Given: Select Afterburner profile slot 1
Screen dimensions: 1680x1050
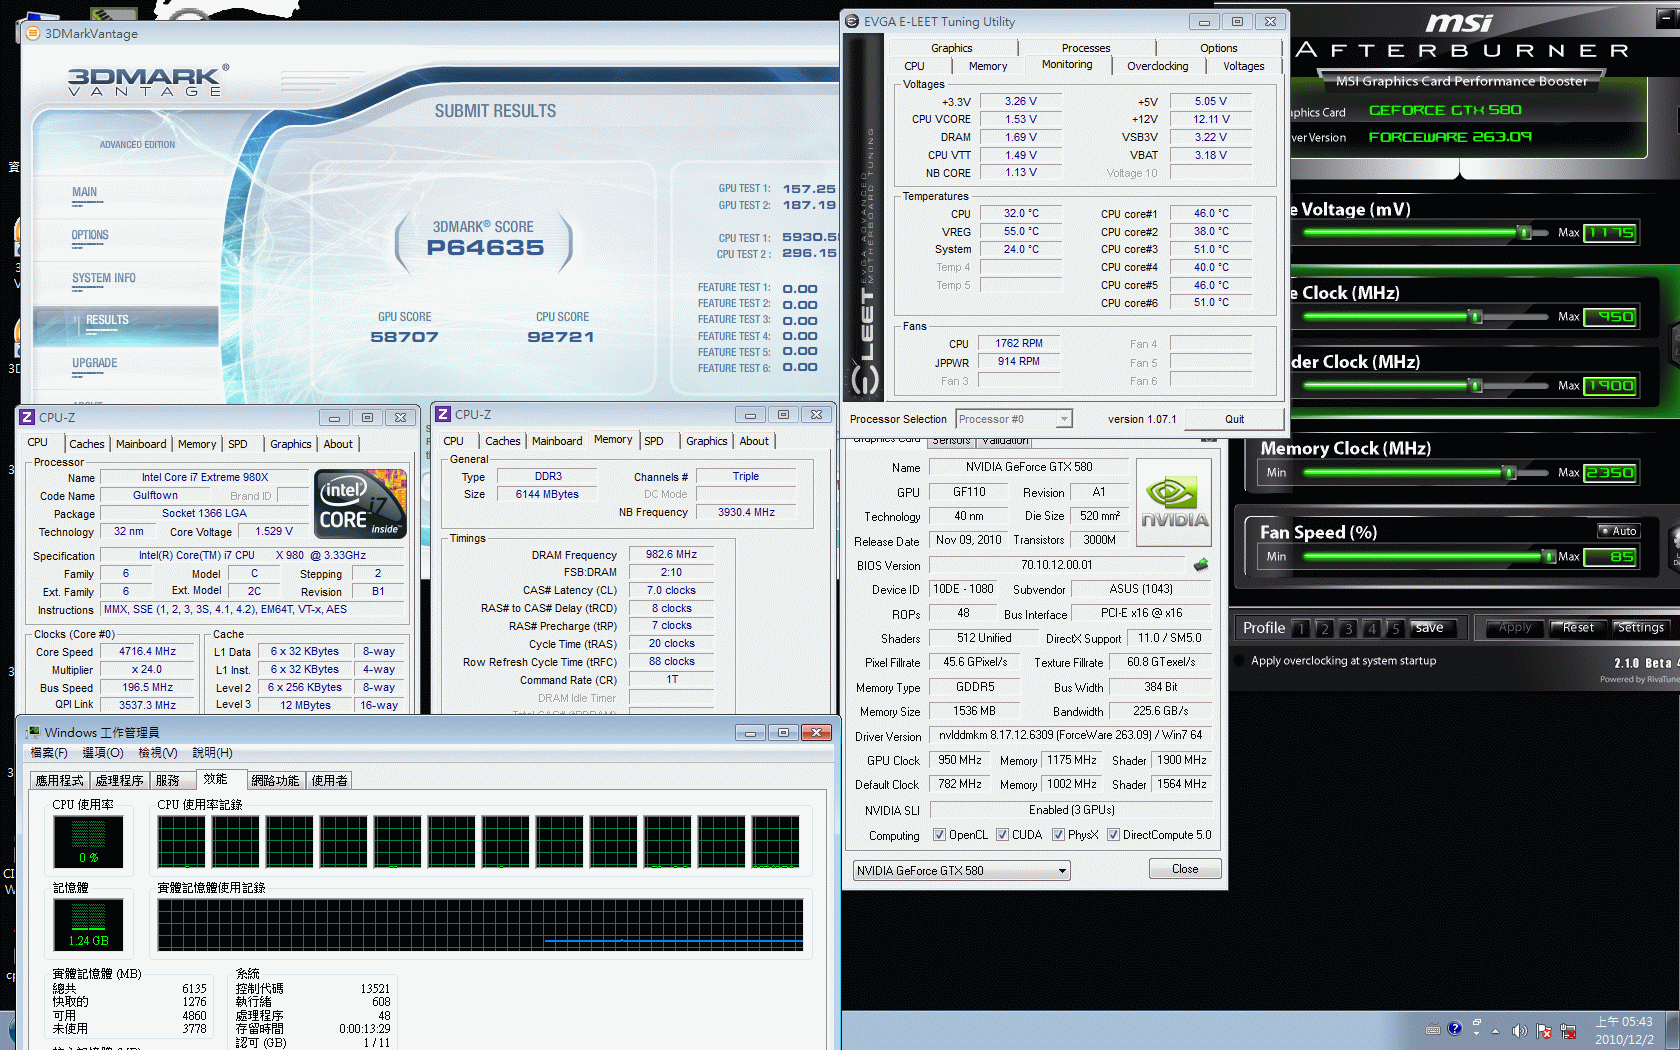Looking at the screenshot, I should coord(1300,629).
